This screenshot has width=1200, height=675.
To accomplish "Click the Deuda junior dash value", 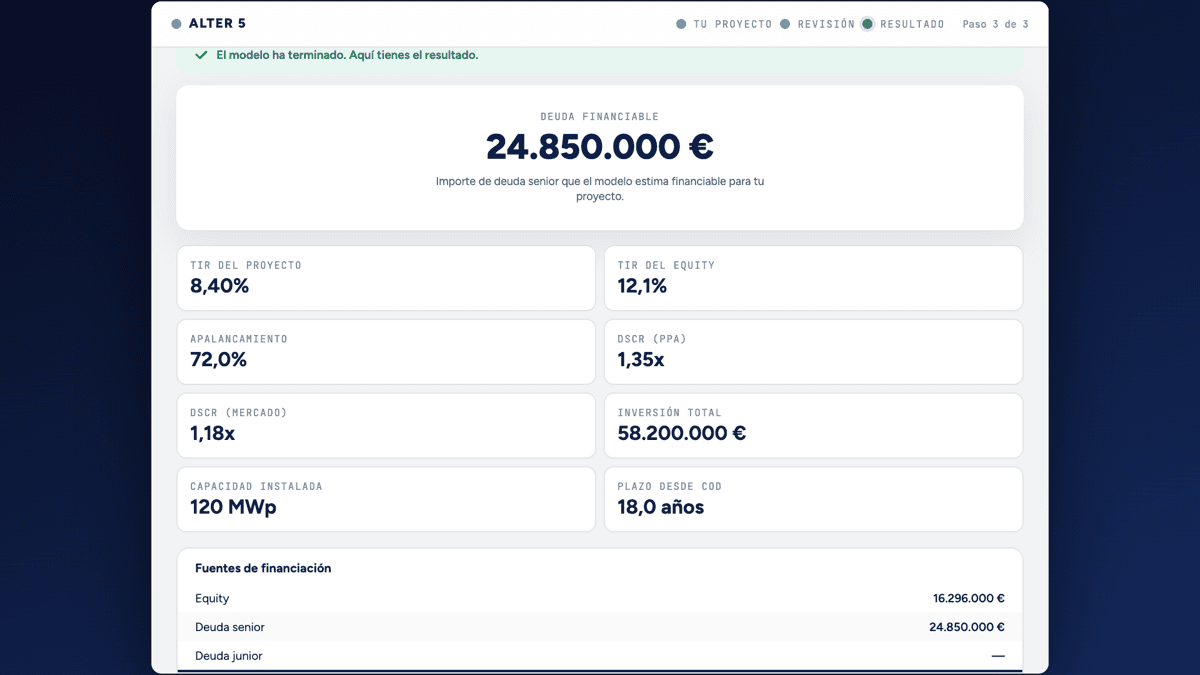I will [x=998, y=656].
